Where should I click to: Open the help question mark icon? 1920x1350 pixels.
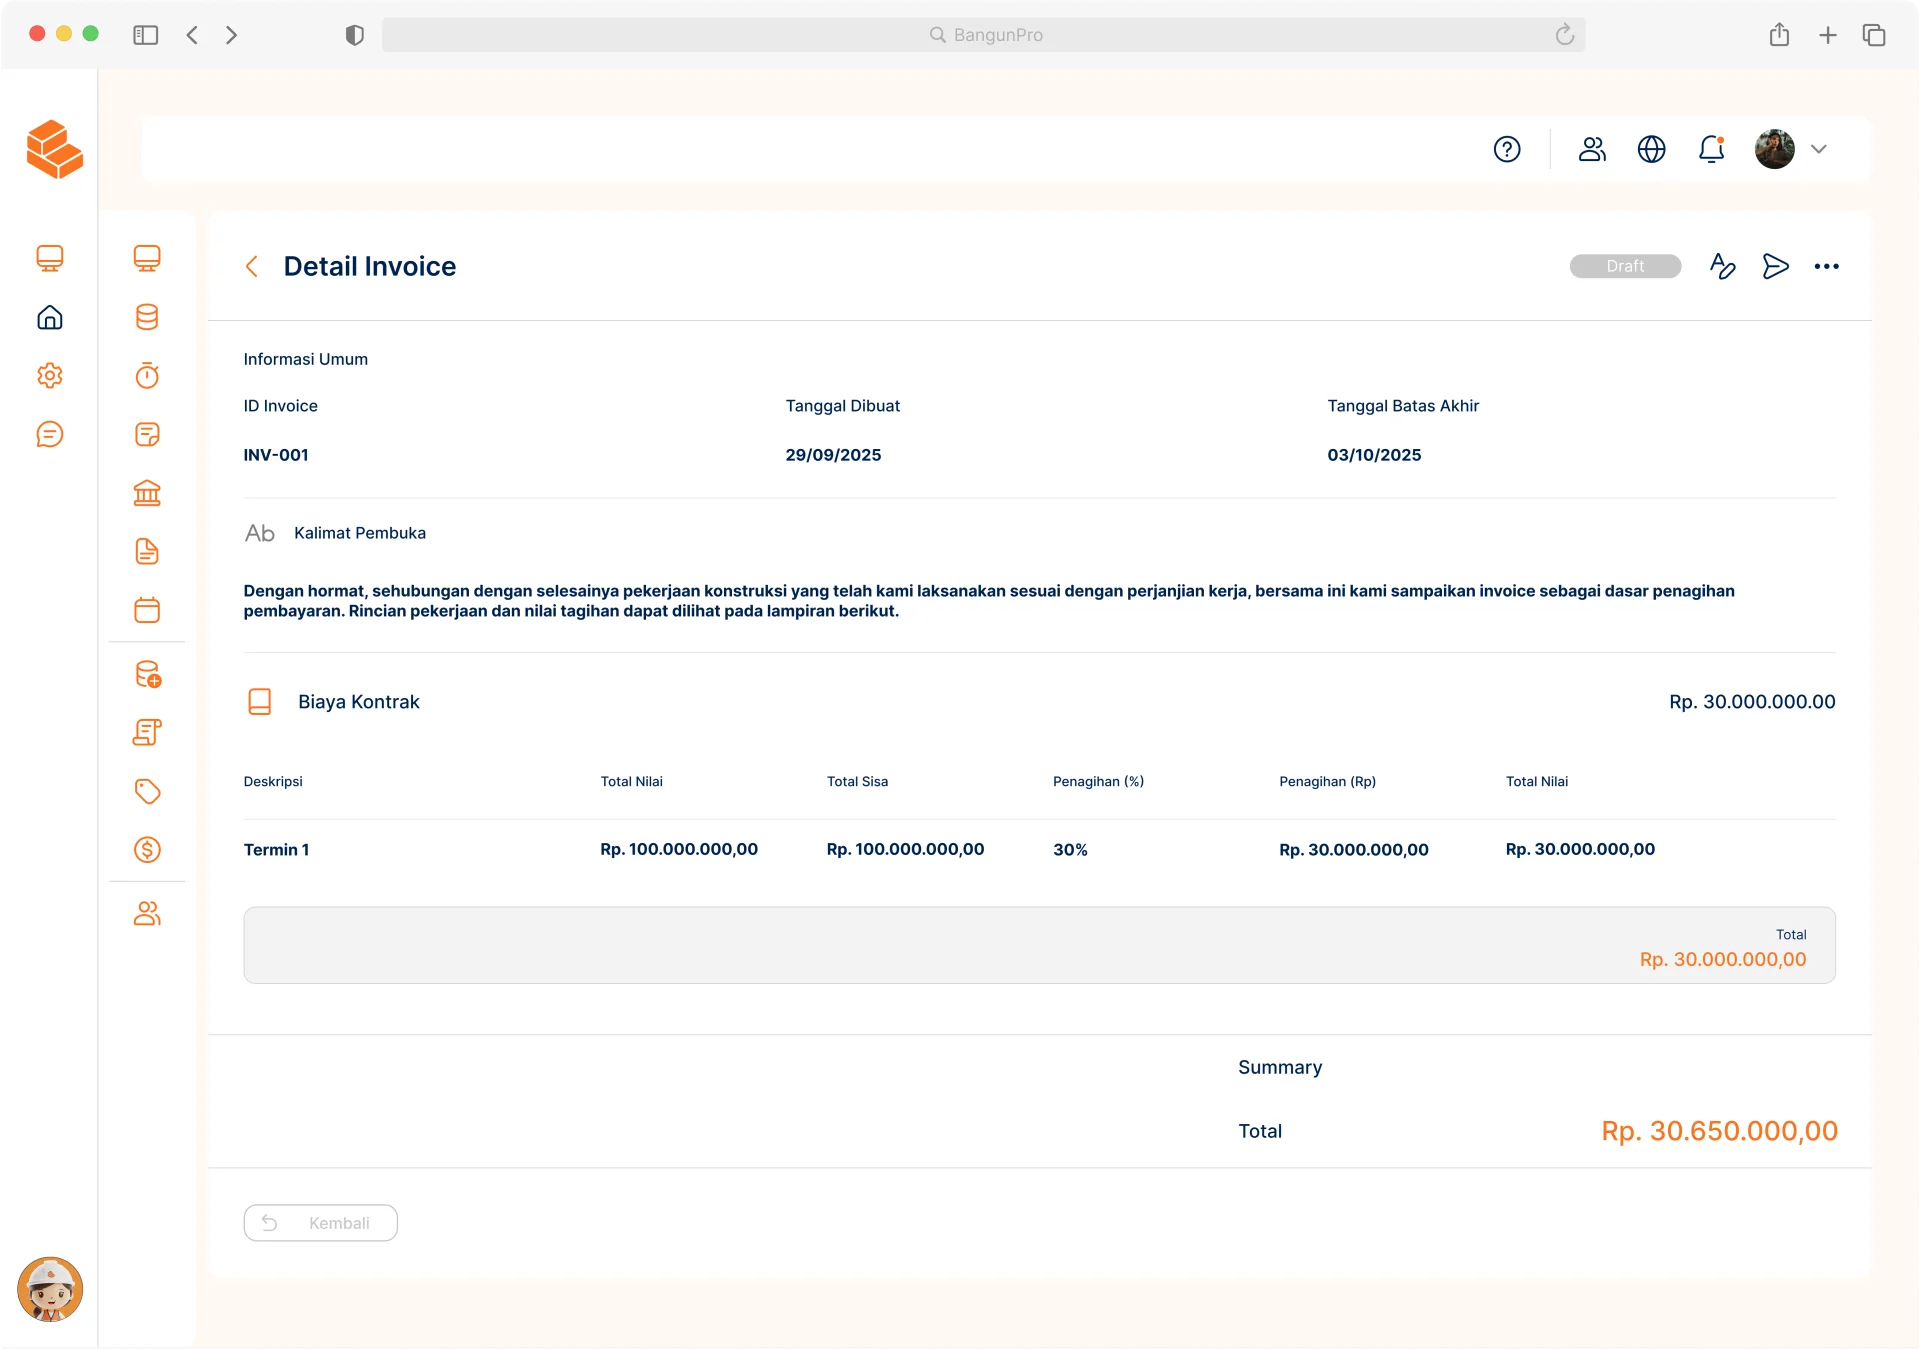click(1507, 149)
